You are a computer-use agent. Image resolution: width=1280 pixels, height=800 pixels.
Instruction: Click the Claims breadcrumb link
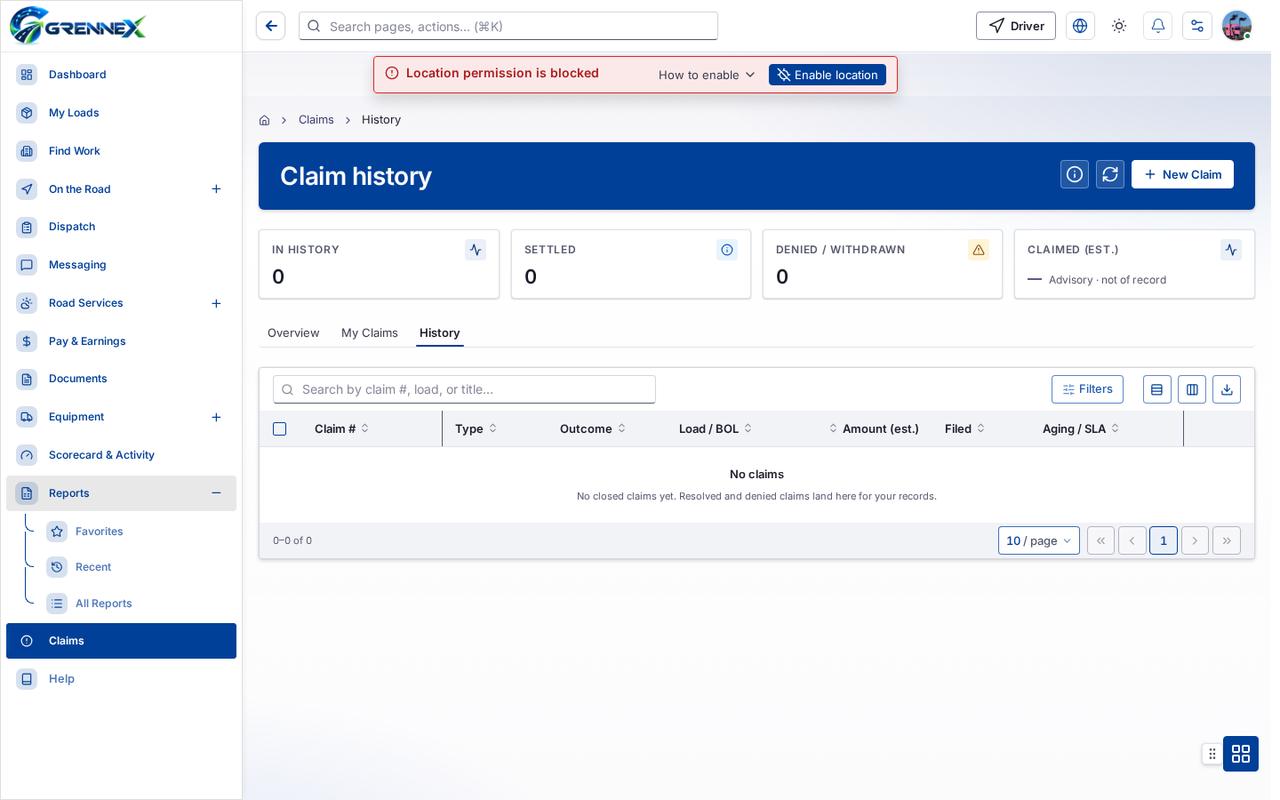pyautogui.click(x=316, y=120)
